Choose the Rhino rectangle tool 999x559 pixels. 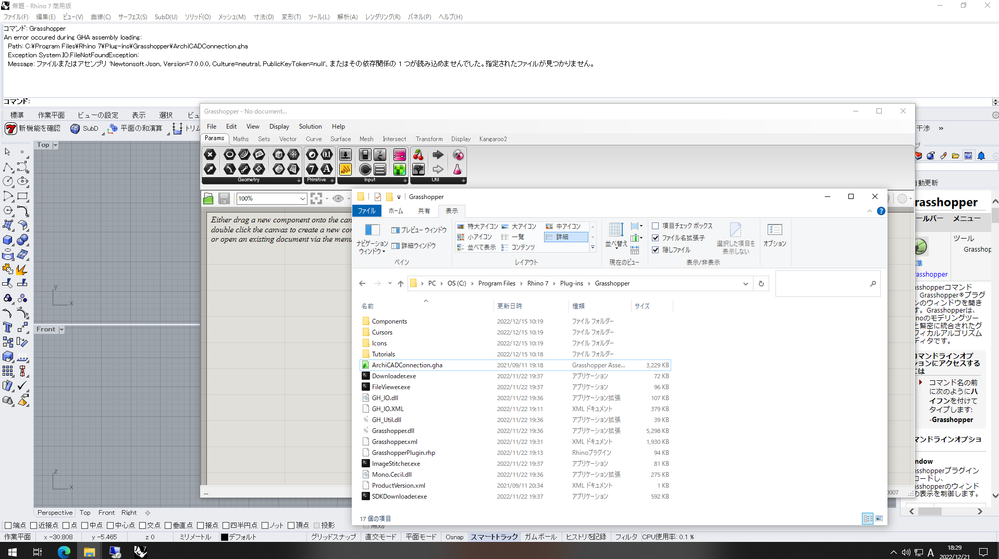point(22,196)
